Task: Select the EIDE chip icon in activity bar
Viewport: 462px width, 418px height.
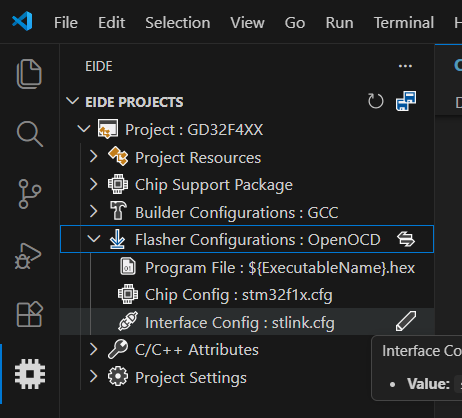Action: point(30,374)
